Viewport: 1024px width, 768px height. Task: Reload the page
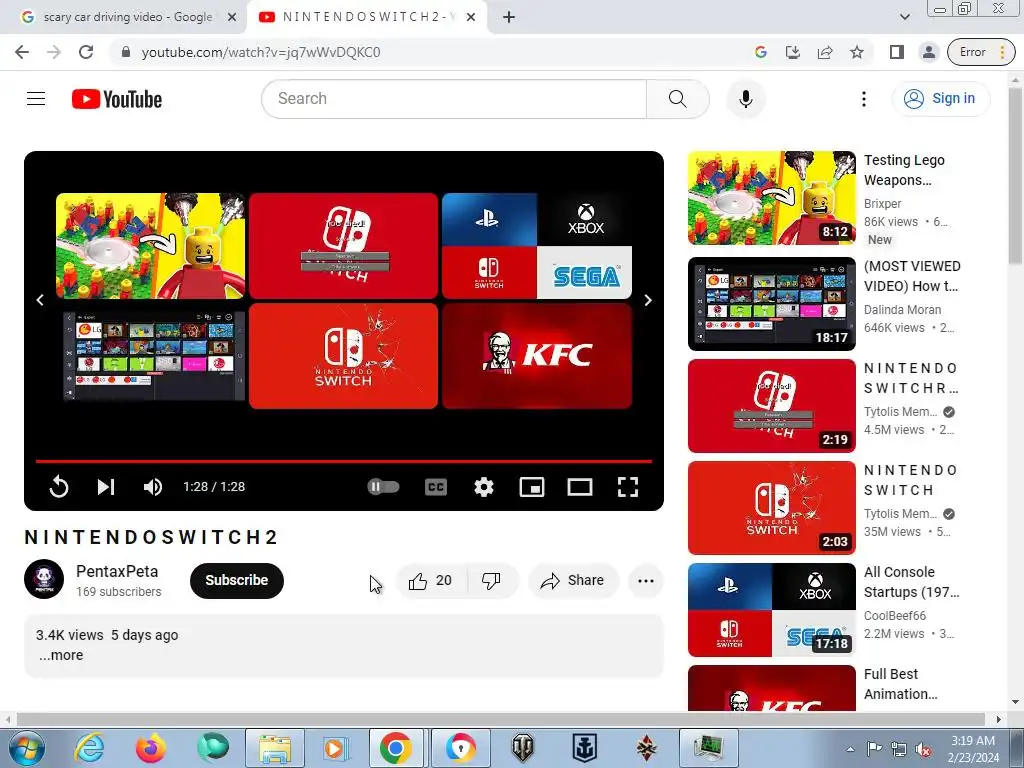(x=86, y=52)
